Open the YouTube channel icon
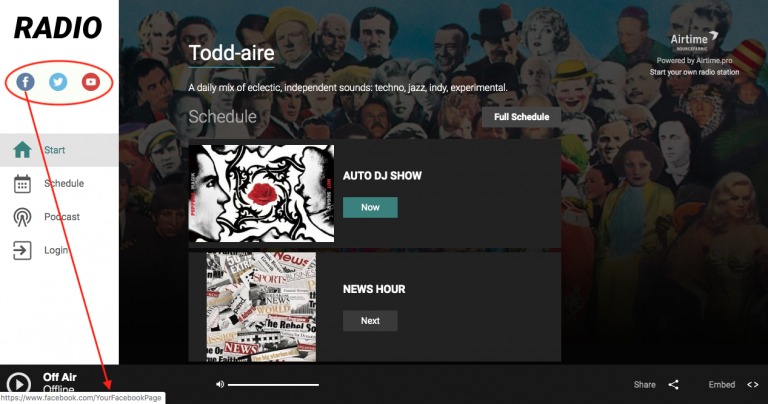 pyautogui.click(x=91, y=82)
